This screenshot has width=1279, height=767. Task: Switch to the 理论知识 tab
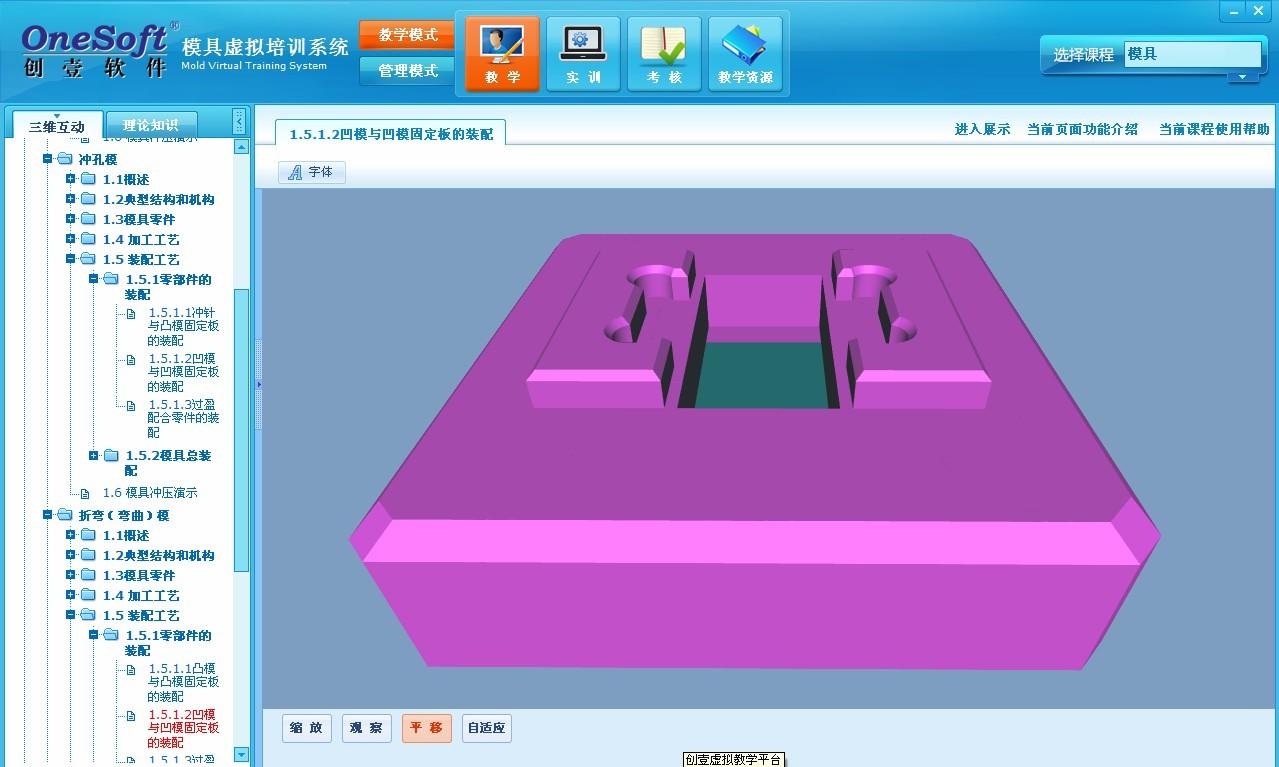click(x=151, y=125)
